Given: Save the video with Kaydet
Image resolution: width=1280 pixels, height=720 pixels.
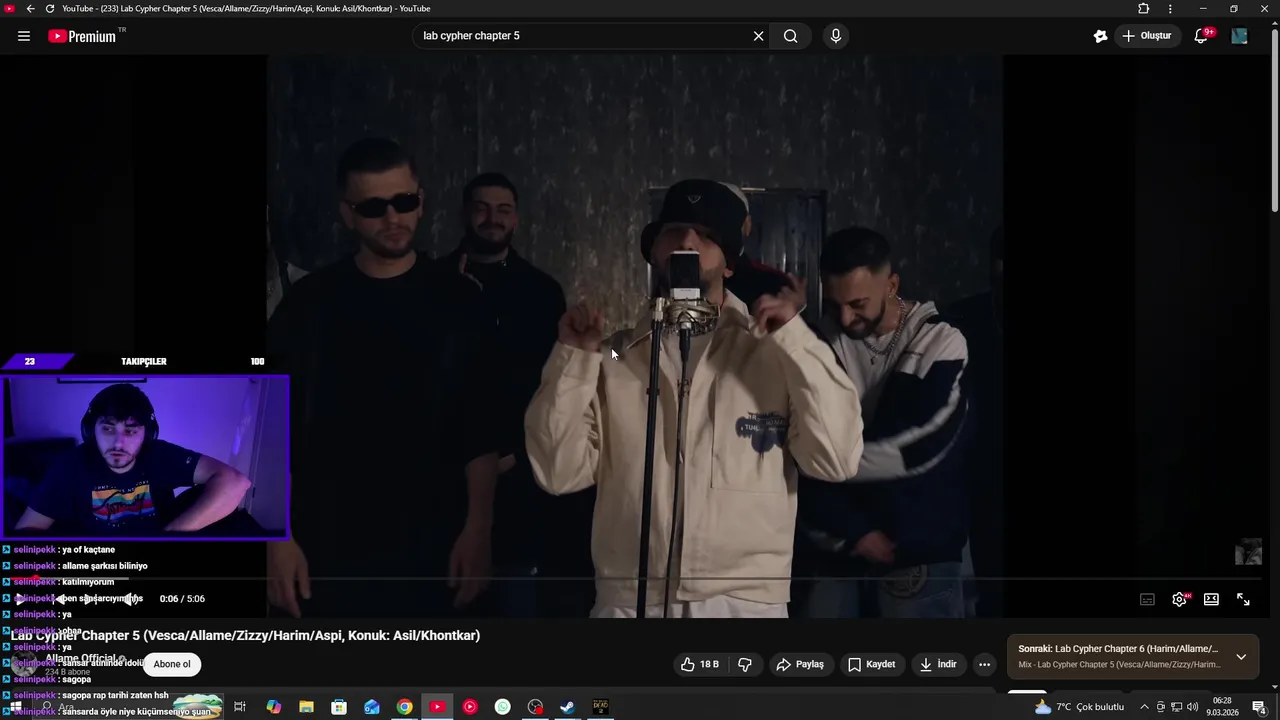Looking at the screenshot, I should pos(872,664).
